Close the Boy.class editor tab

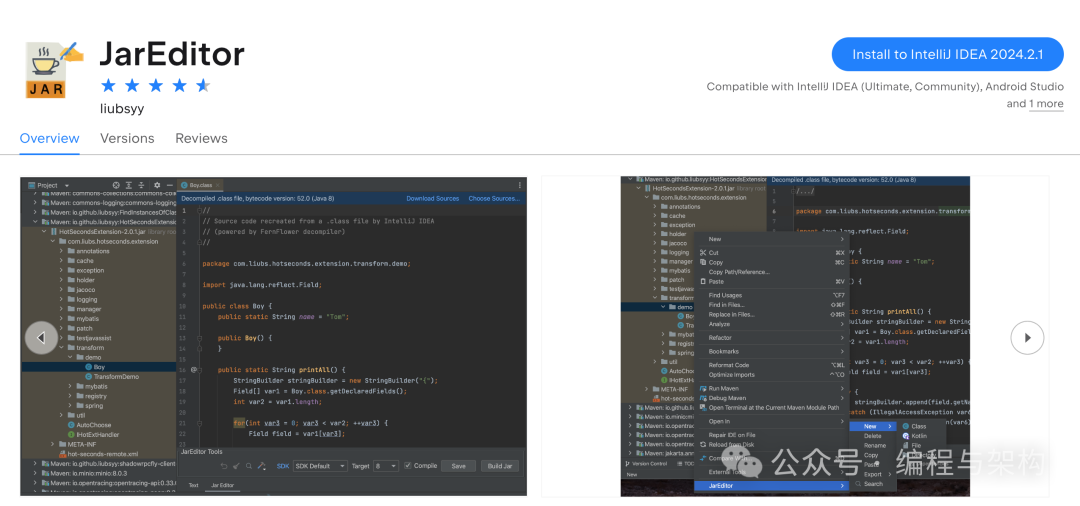(218, 185)
